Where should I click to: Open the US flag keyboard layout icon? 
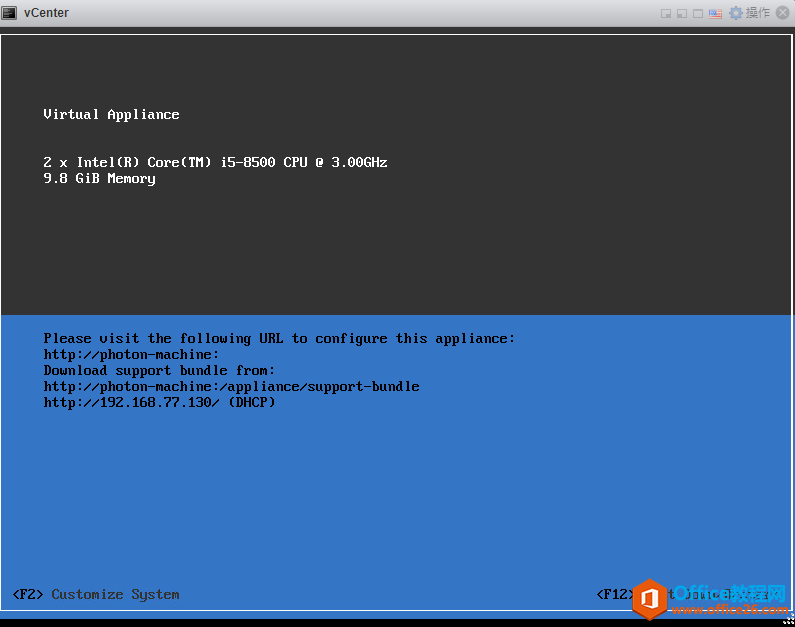point(715,14)
